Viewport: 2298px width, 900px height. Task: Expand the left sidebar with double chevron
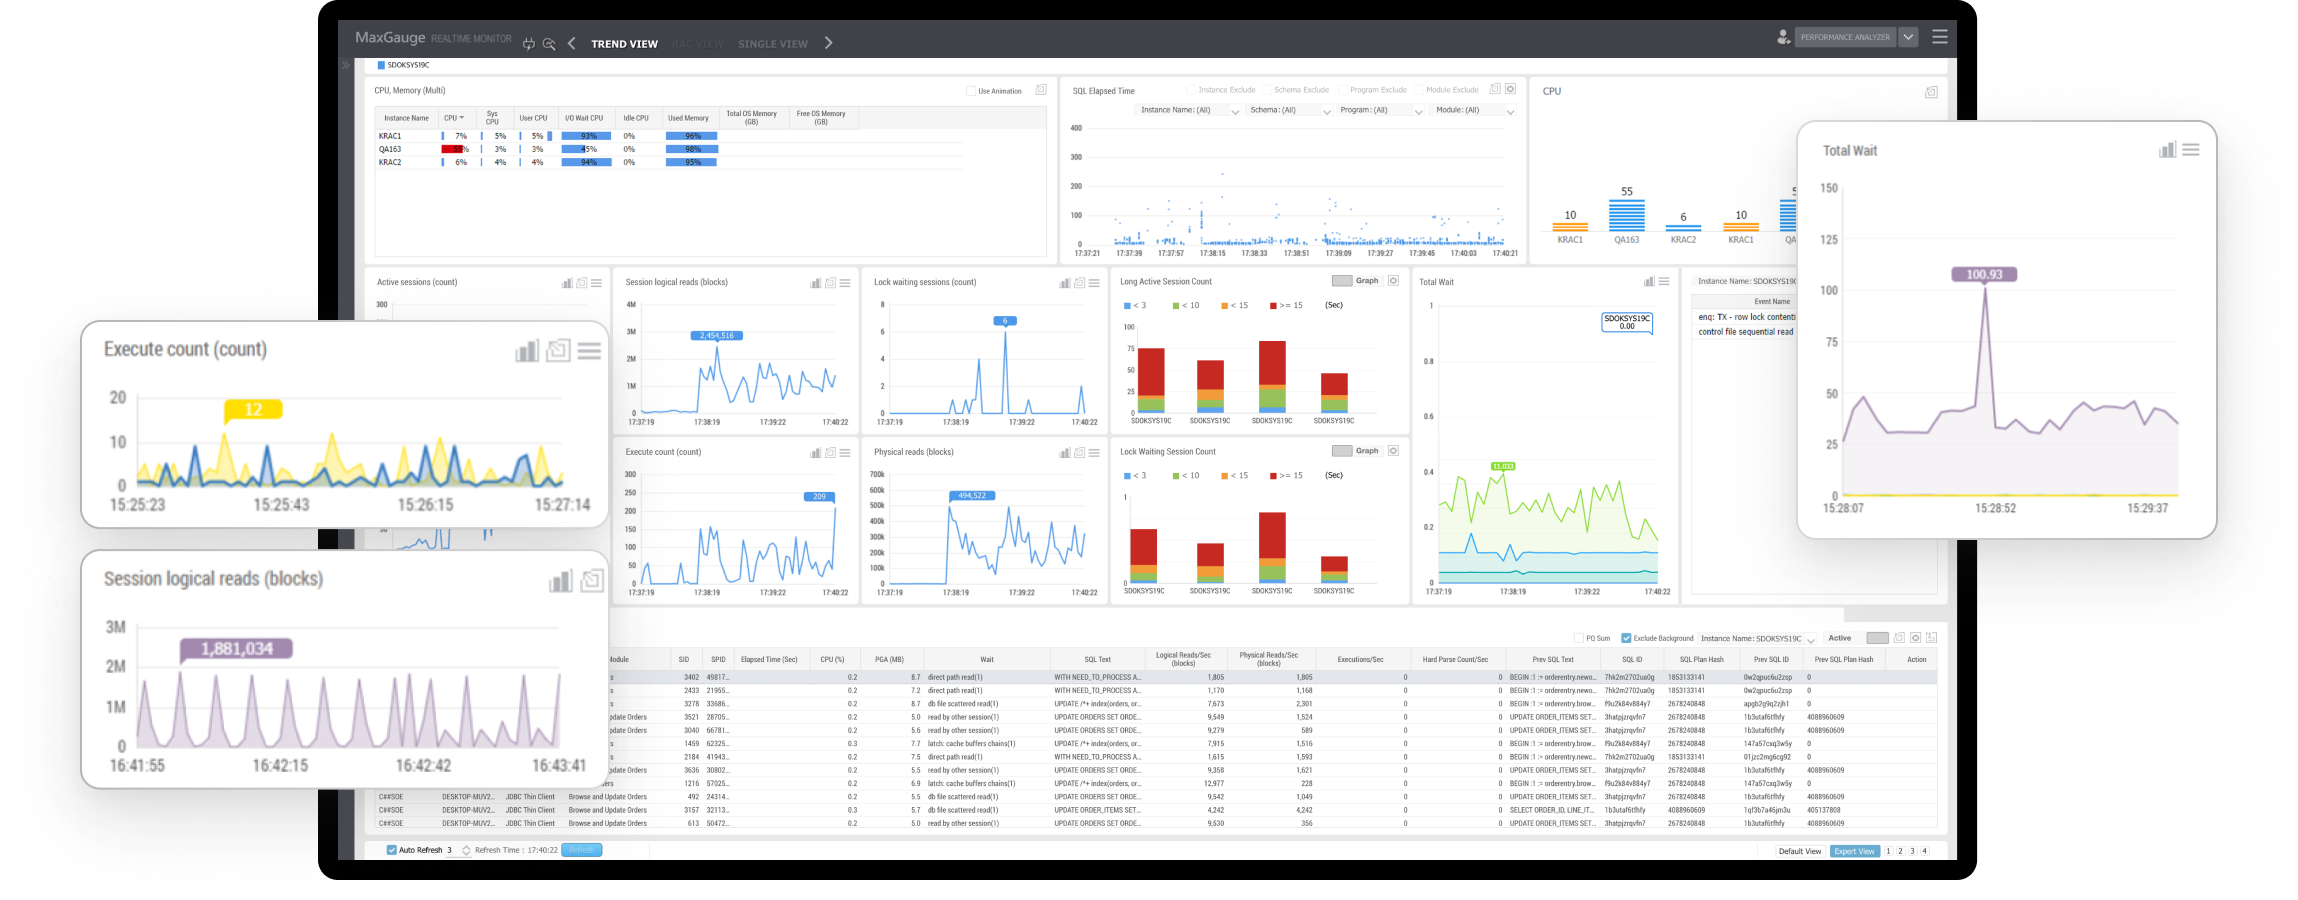point(346,65)
